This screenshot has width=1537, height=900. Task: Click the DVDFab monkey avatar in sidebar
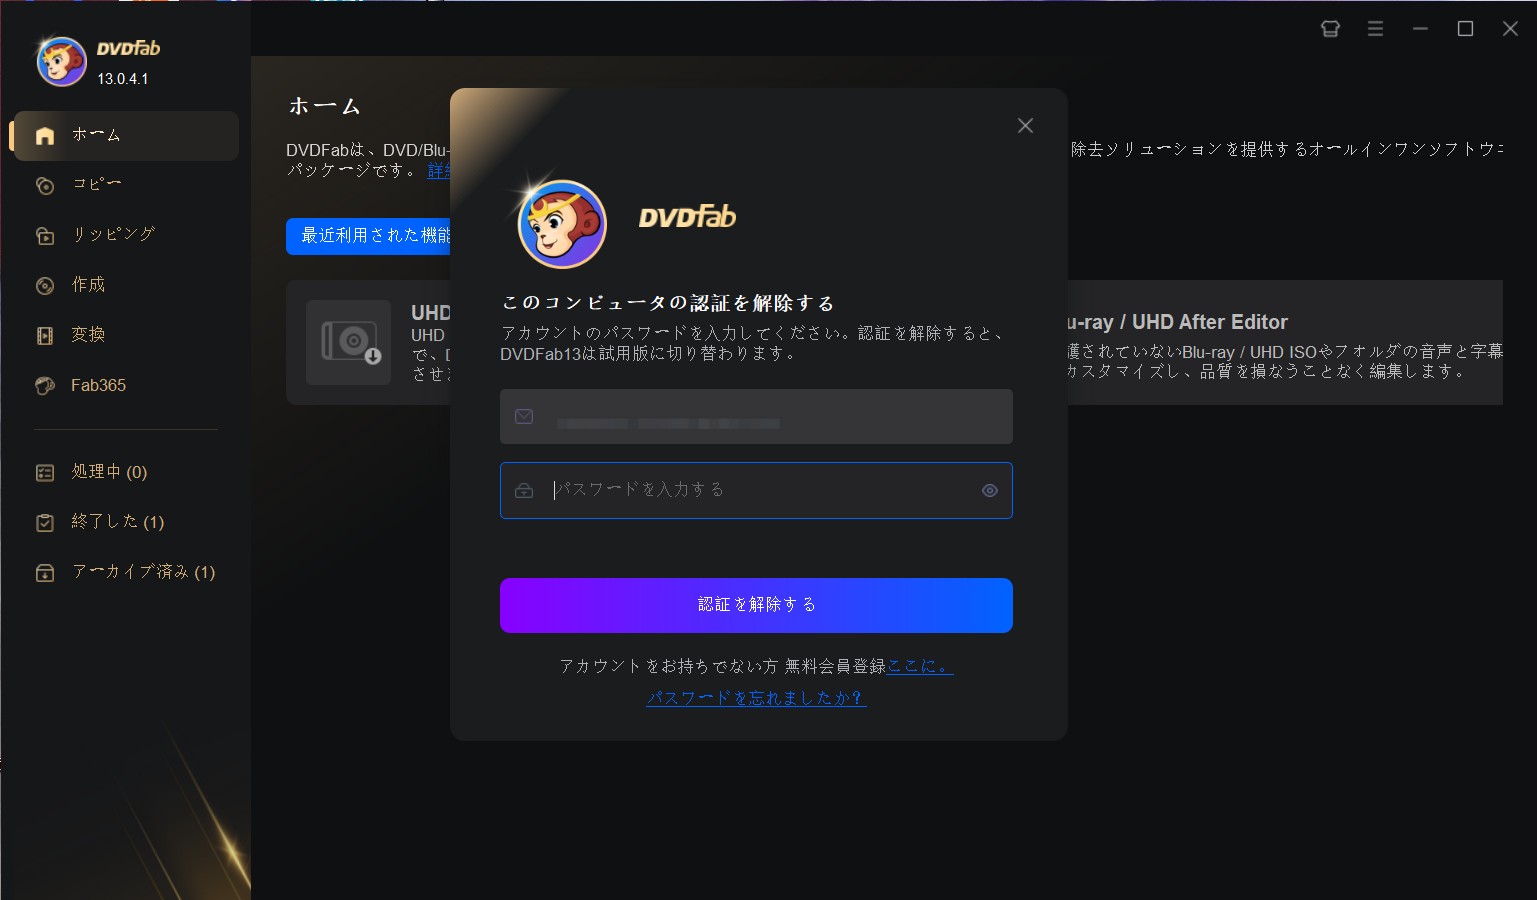click(x=61, y=61)
